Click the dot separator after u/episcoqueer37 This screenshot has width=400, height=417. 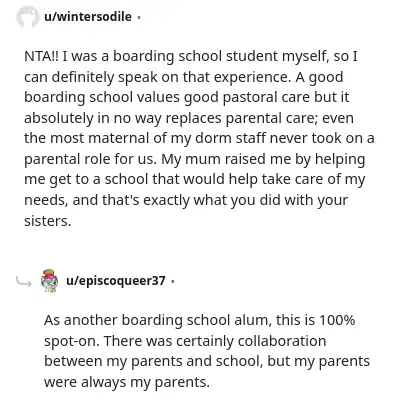172,282
